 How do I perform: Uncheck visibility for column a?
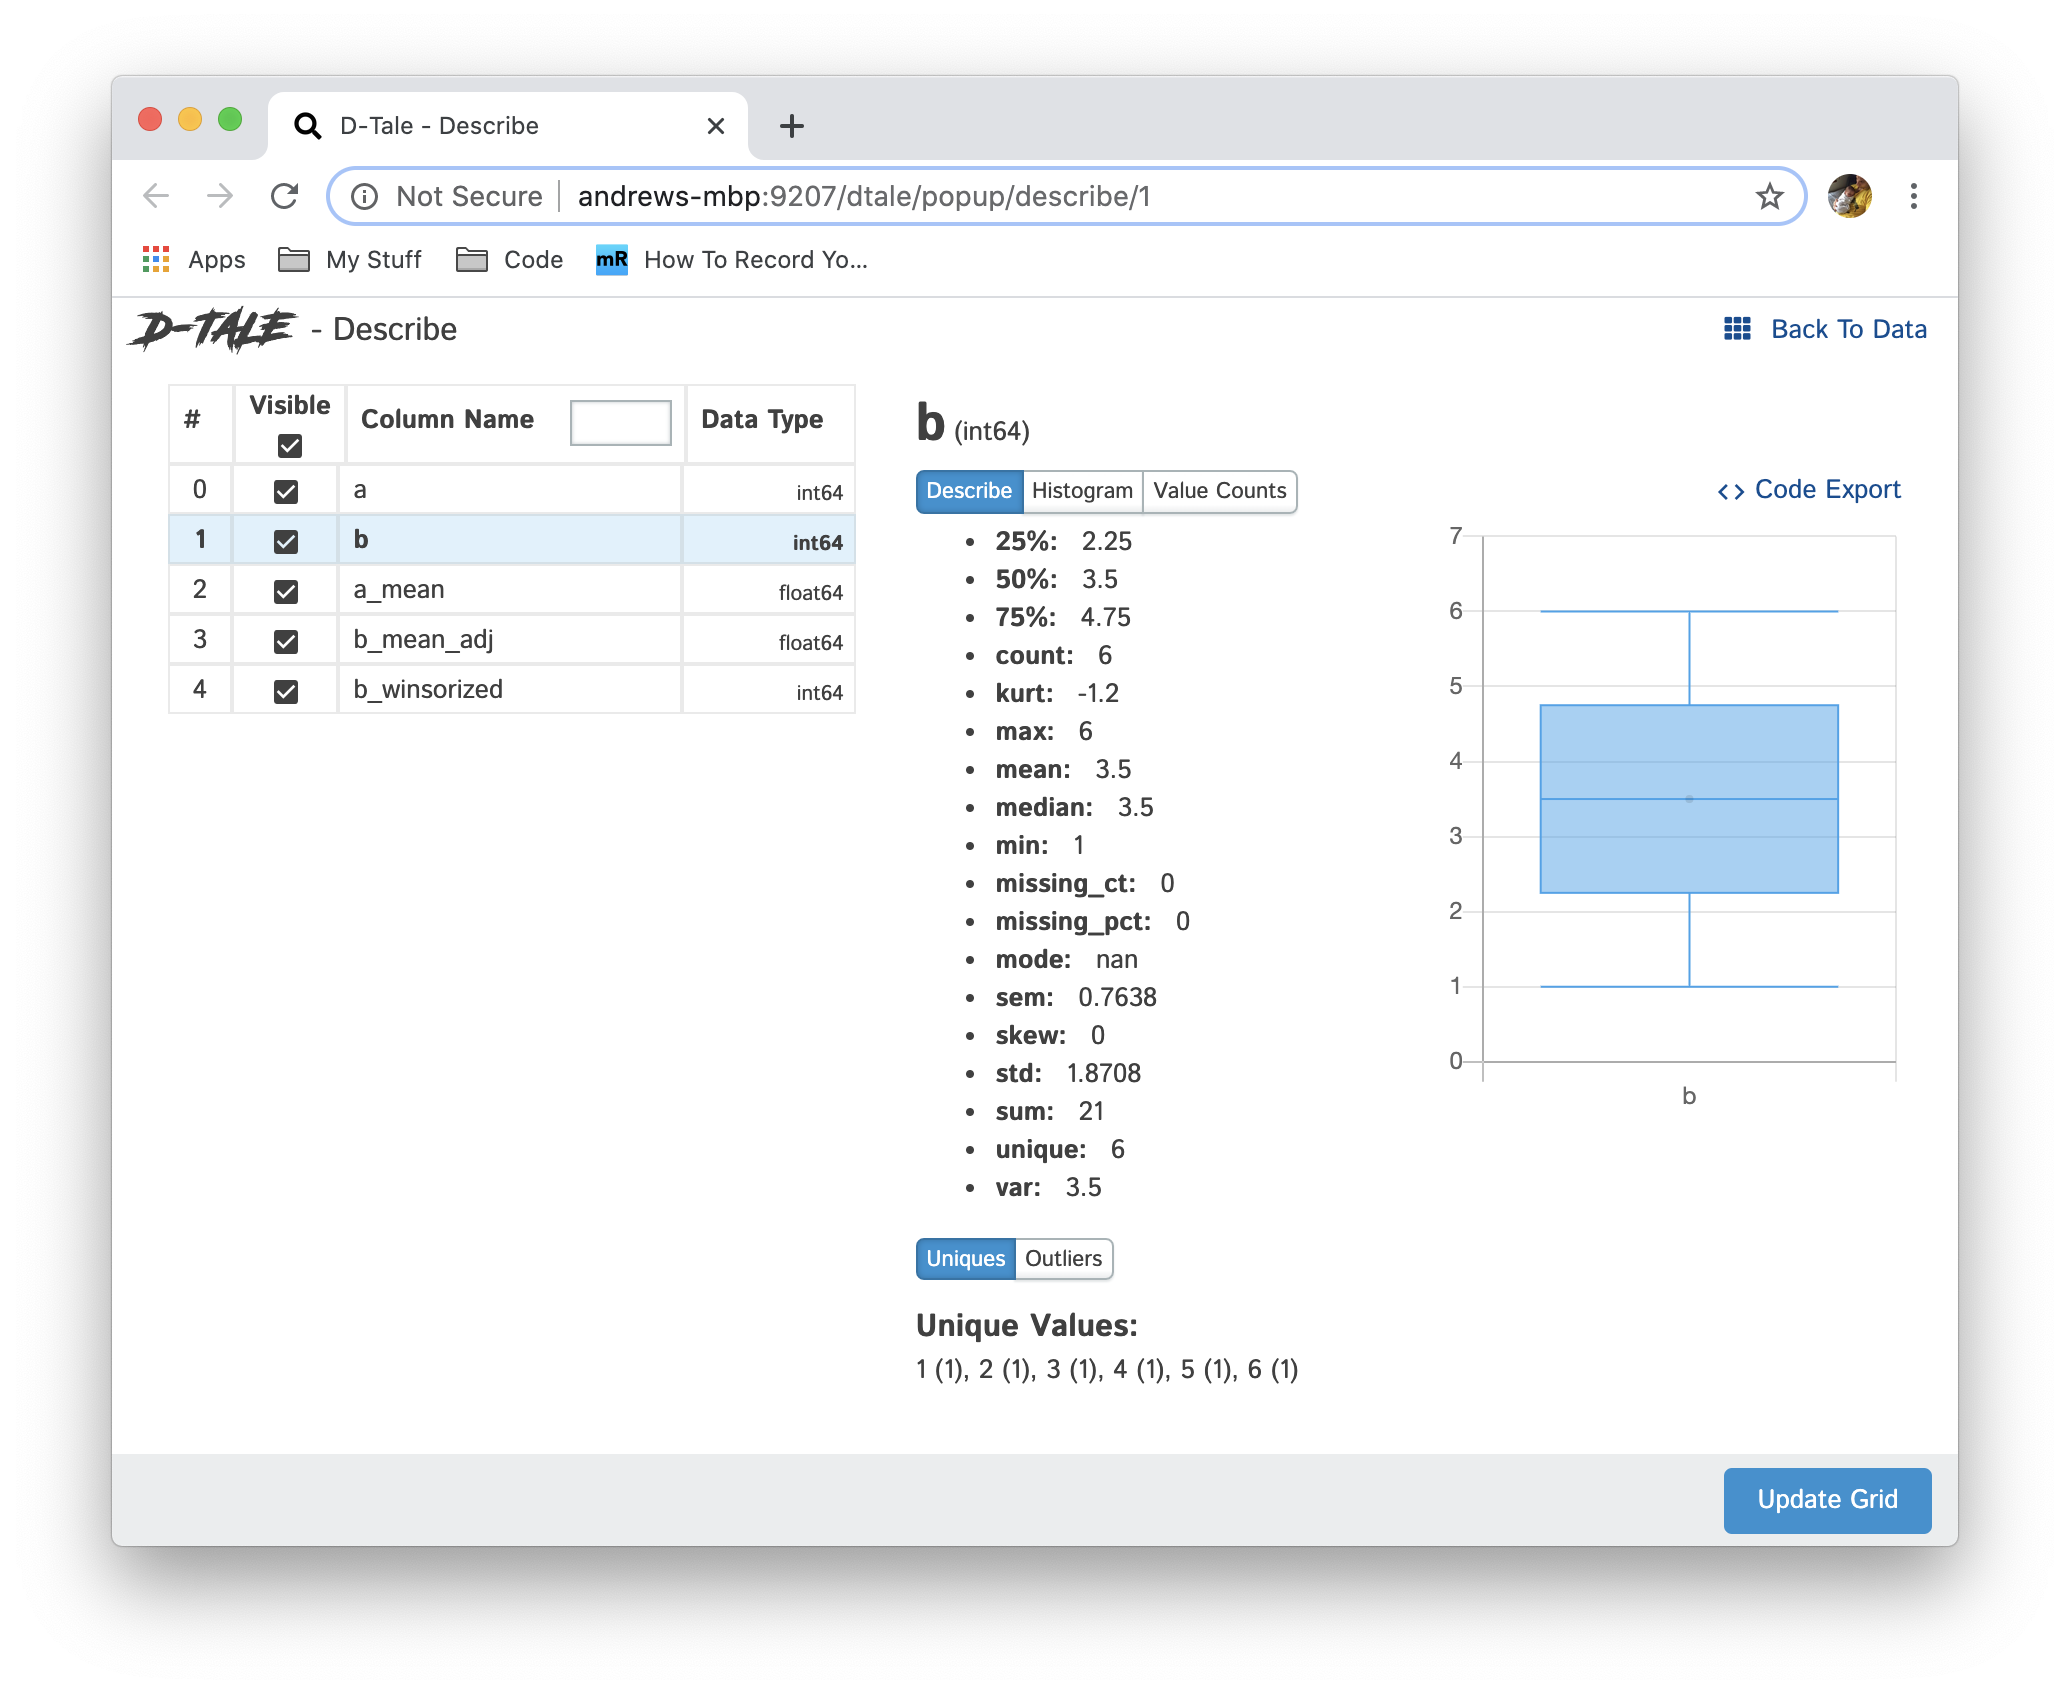point(286,491)
